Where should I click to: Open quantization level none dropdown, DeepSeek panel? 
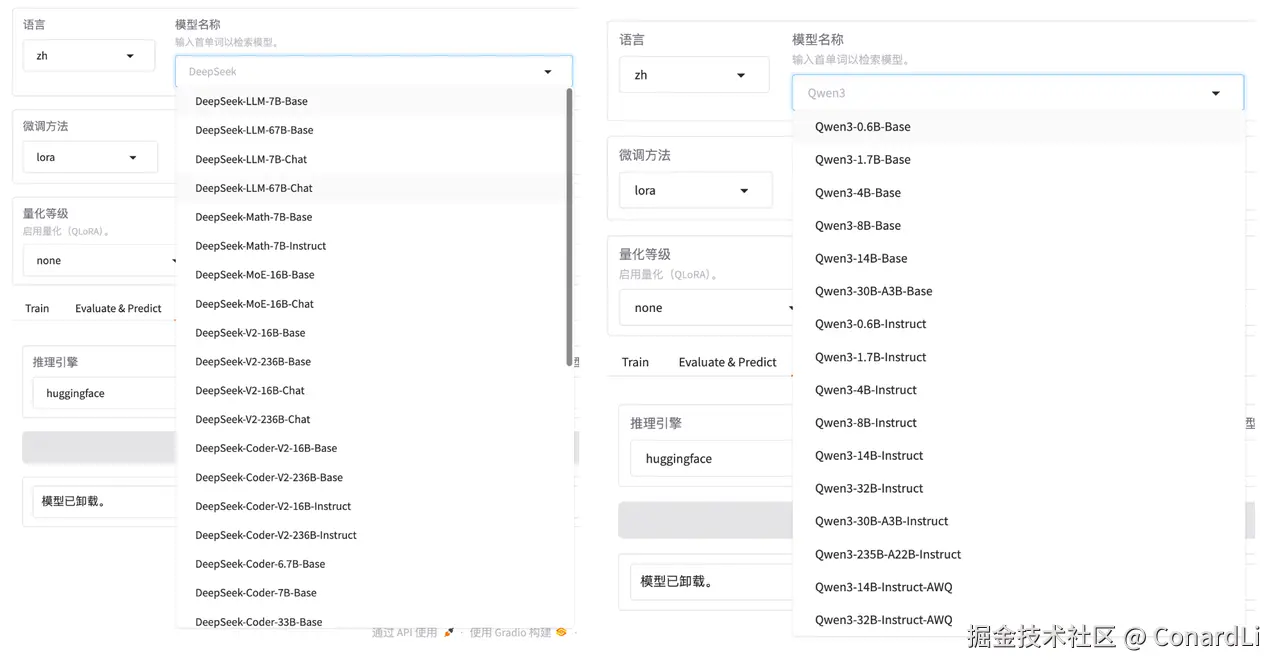(x=100, y=260)
